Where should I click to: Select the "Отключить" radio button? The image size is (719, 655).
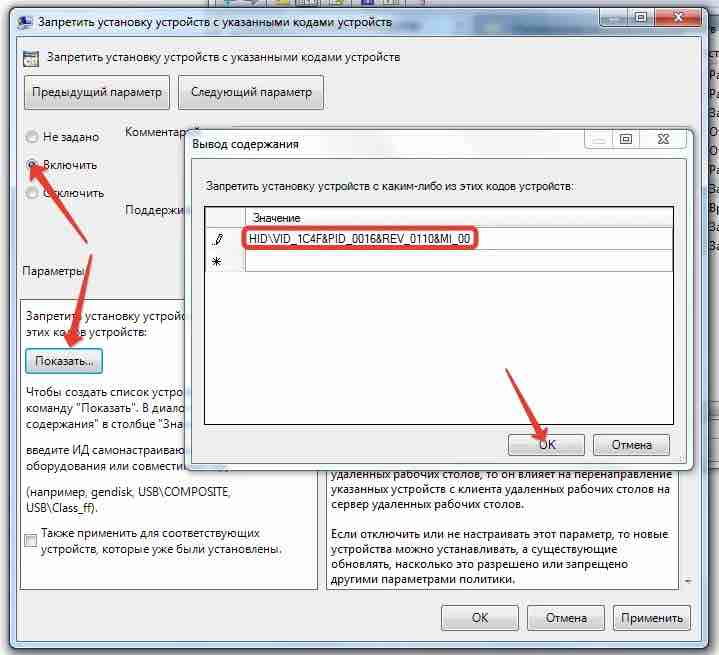point(33,193)
